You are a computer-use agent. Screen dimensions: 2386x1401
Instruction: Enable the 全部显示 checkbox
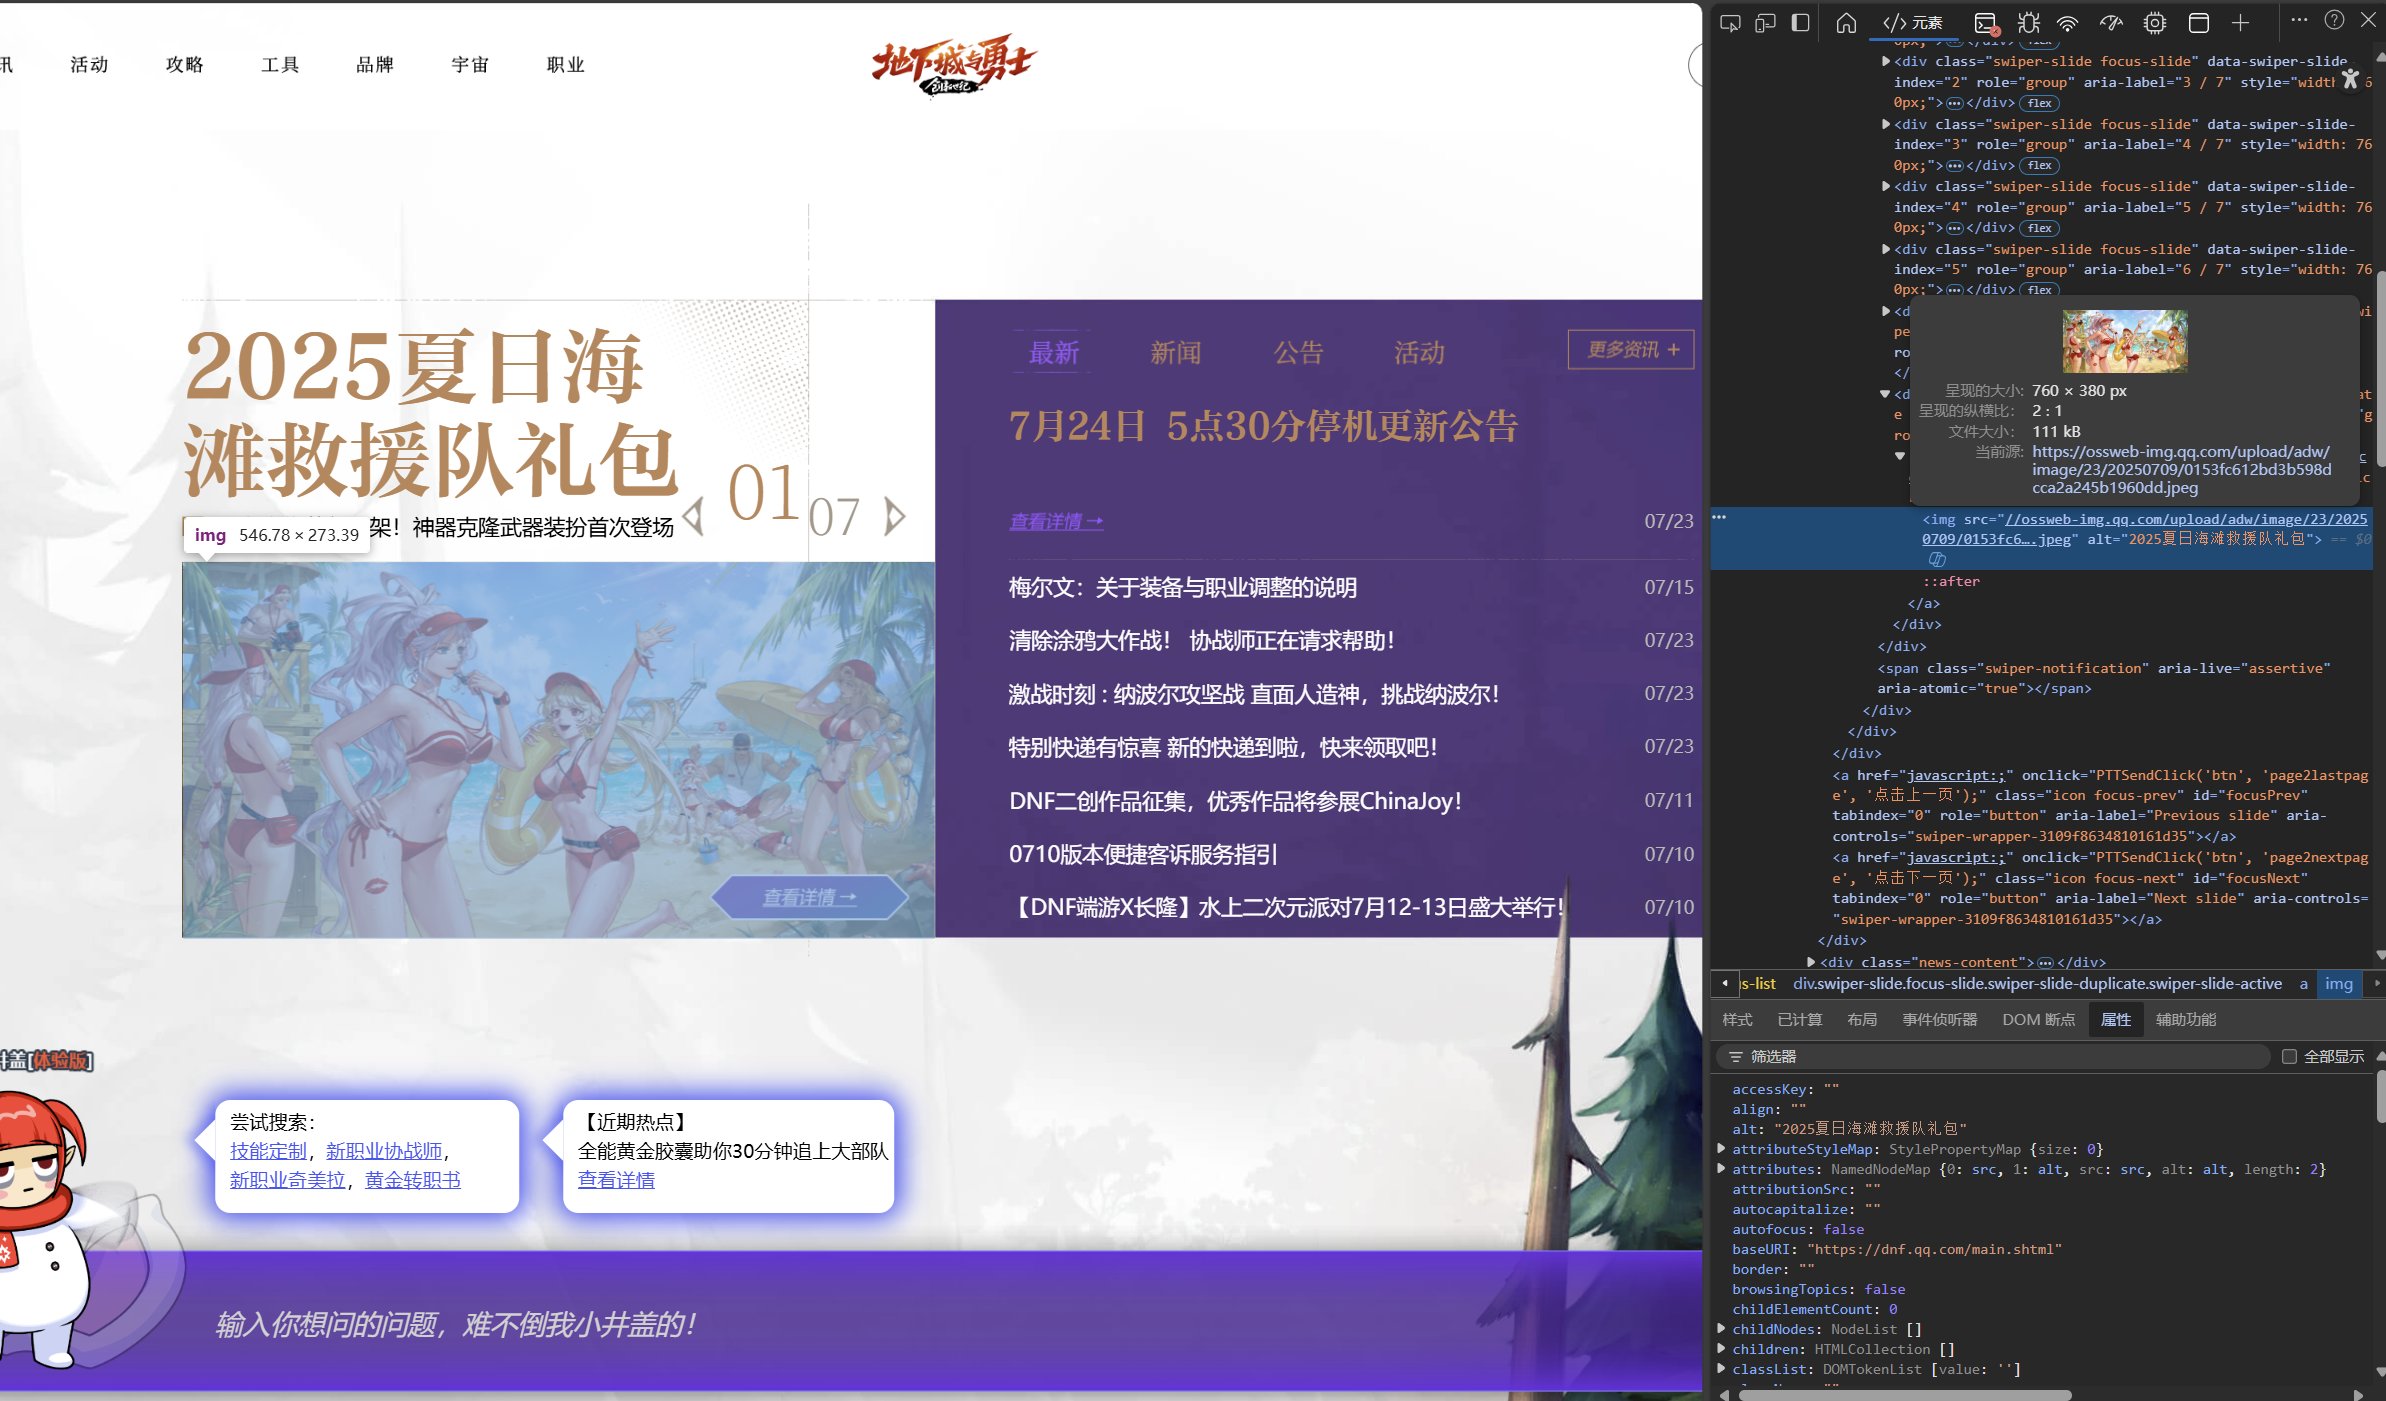(2289, 1057)
